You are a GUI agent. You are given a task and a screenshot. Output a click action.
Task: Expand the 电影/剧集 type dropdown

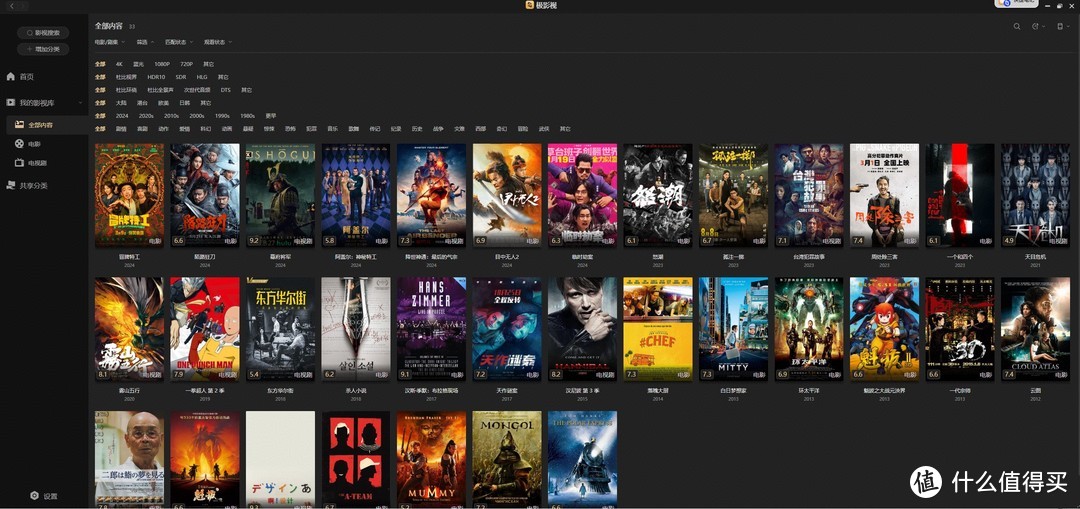110,42
